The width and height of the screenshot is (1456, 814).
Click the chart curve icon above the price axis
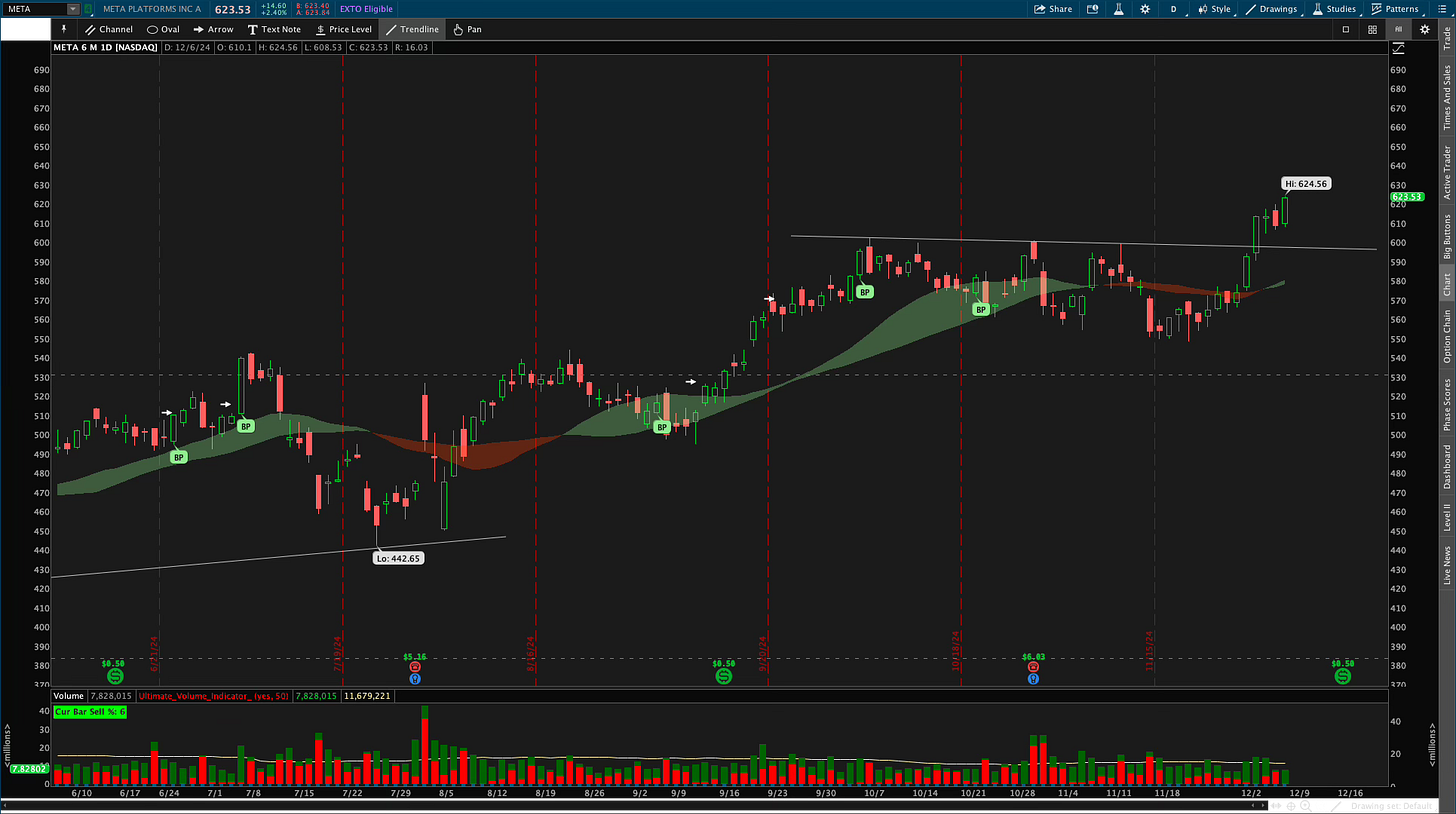click(1398, 47)
